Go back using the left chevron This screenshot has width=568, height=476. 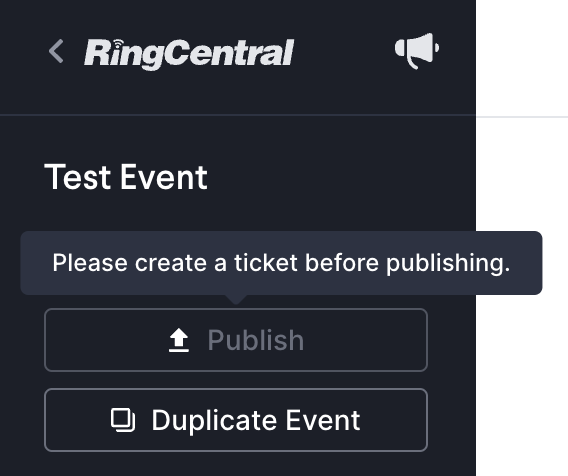[56, 51]
